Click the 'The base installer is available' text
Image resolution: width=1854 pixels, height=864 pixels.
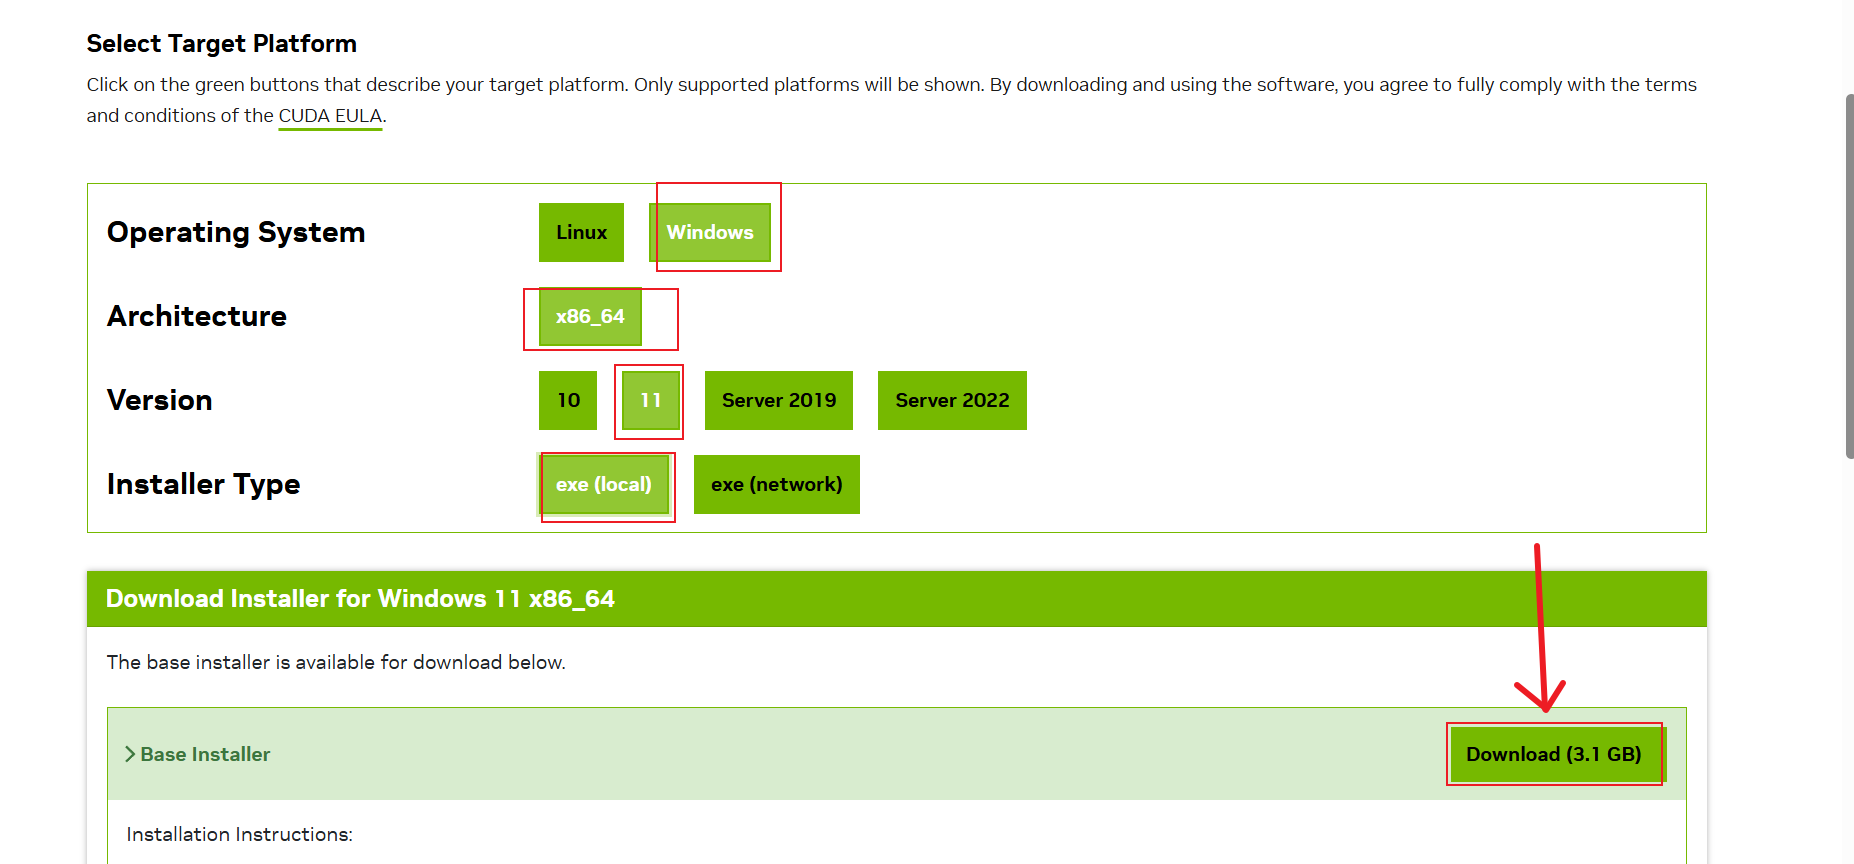coord(336,662)
